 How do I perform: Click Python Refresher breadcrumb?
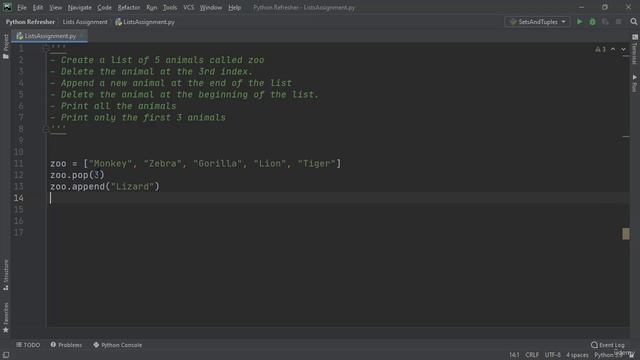(x=30, y=22)
